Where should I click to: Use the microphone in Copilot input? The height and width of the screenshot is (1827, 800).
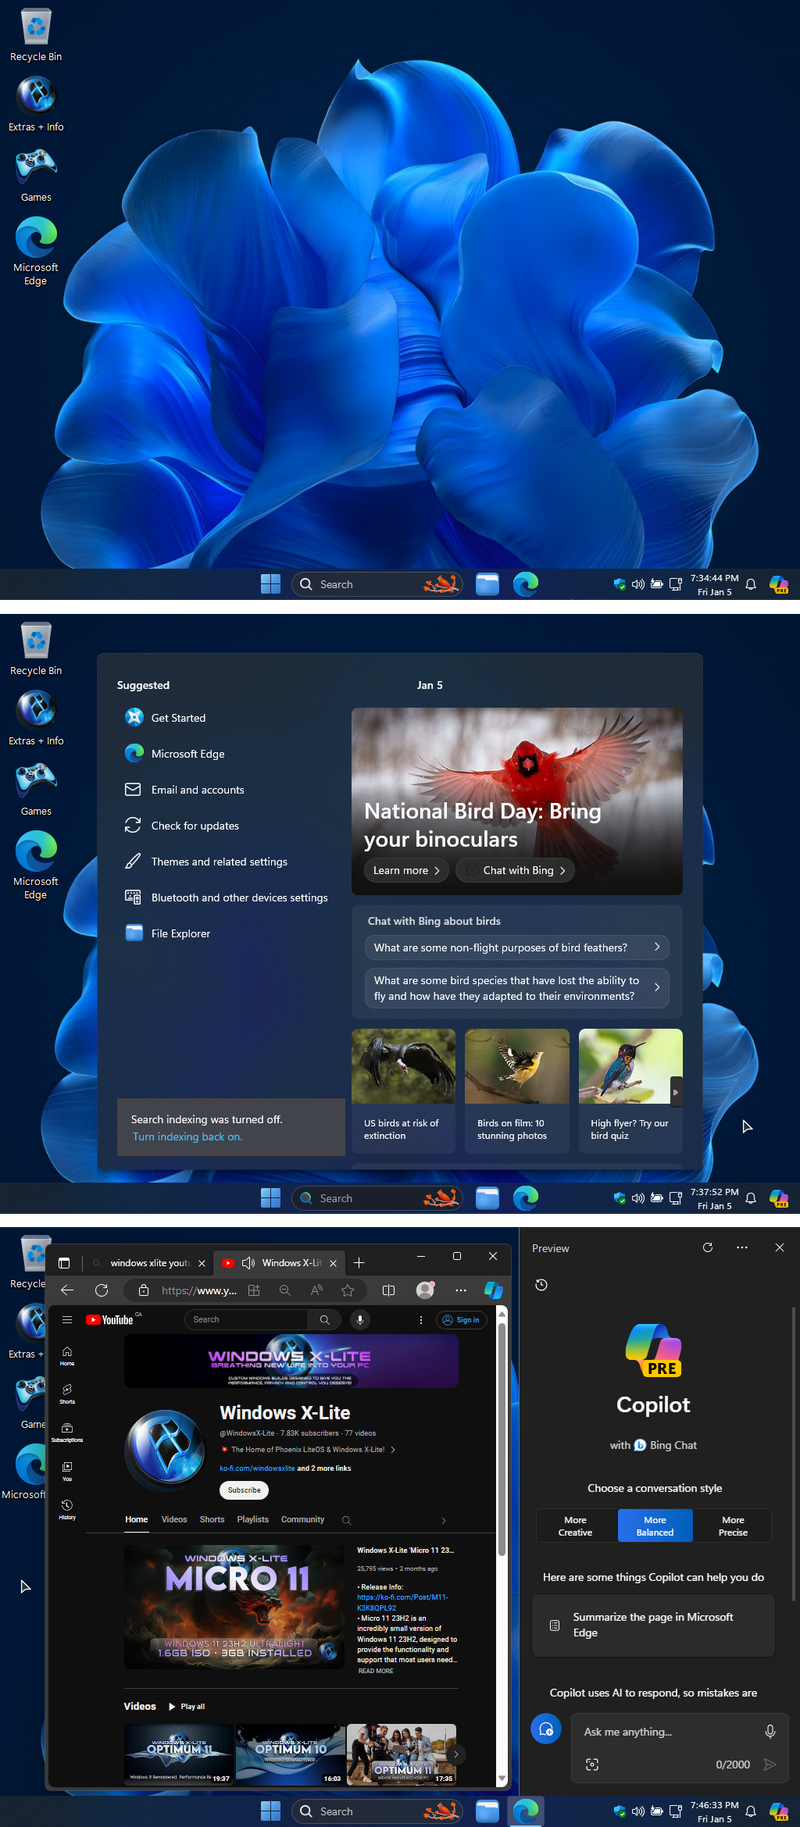click(x=770, y=1731)
